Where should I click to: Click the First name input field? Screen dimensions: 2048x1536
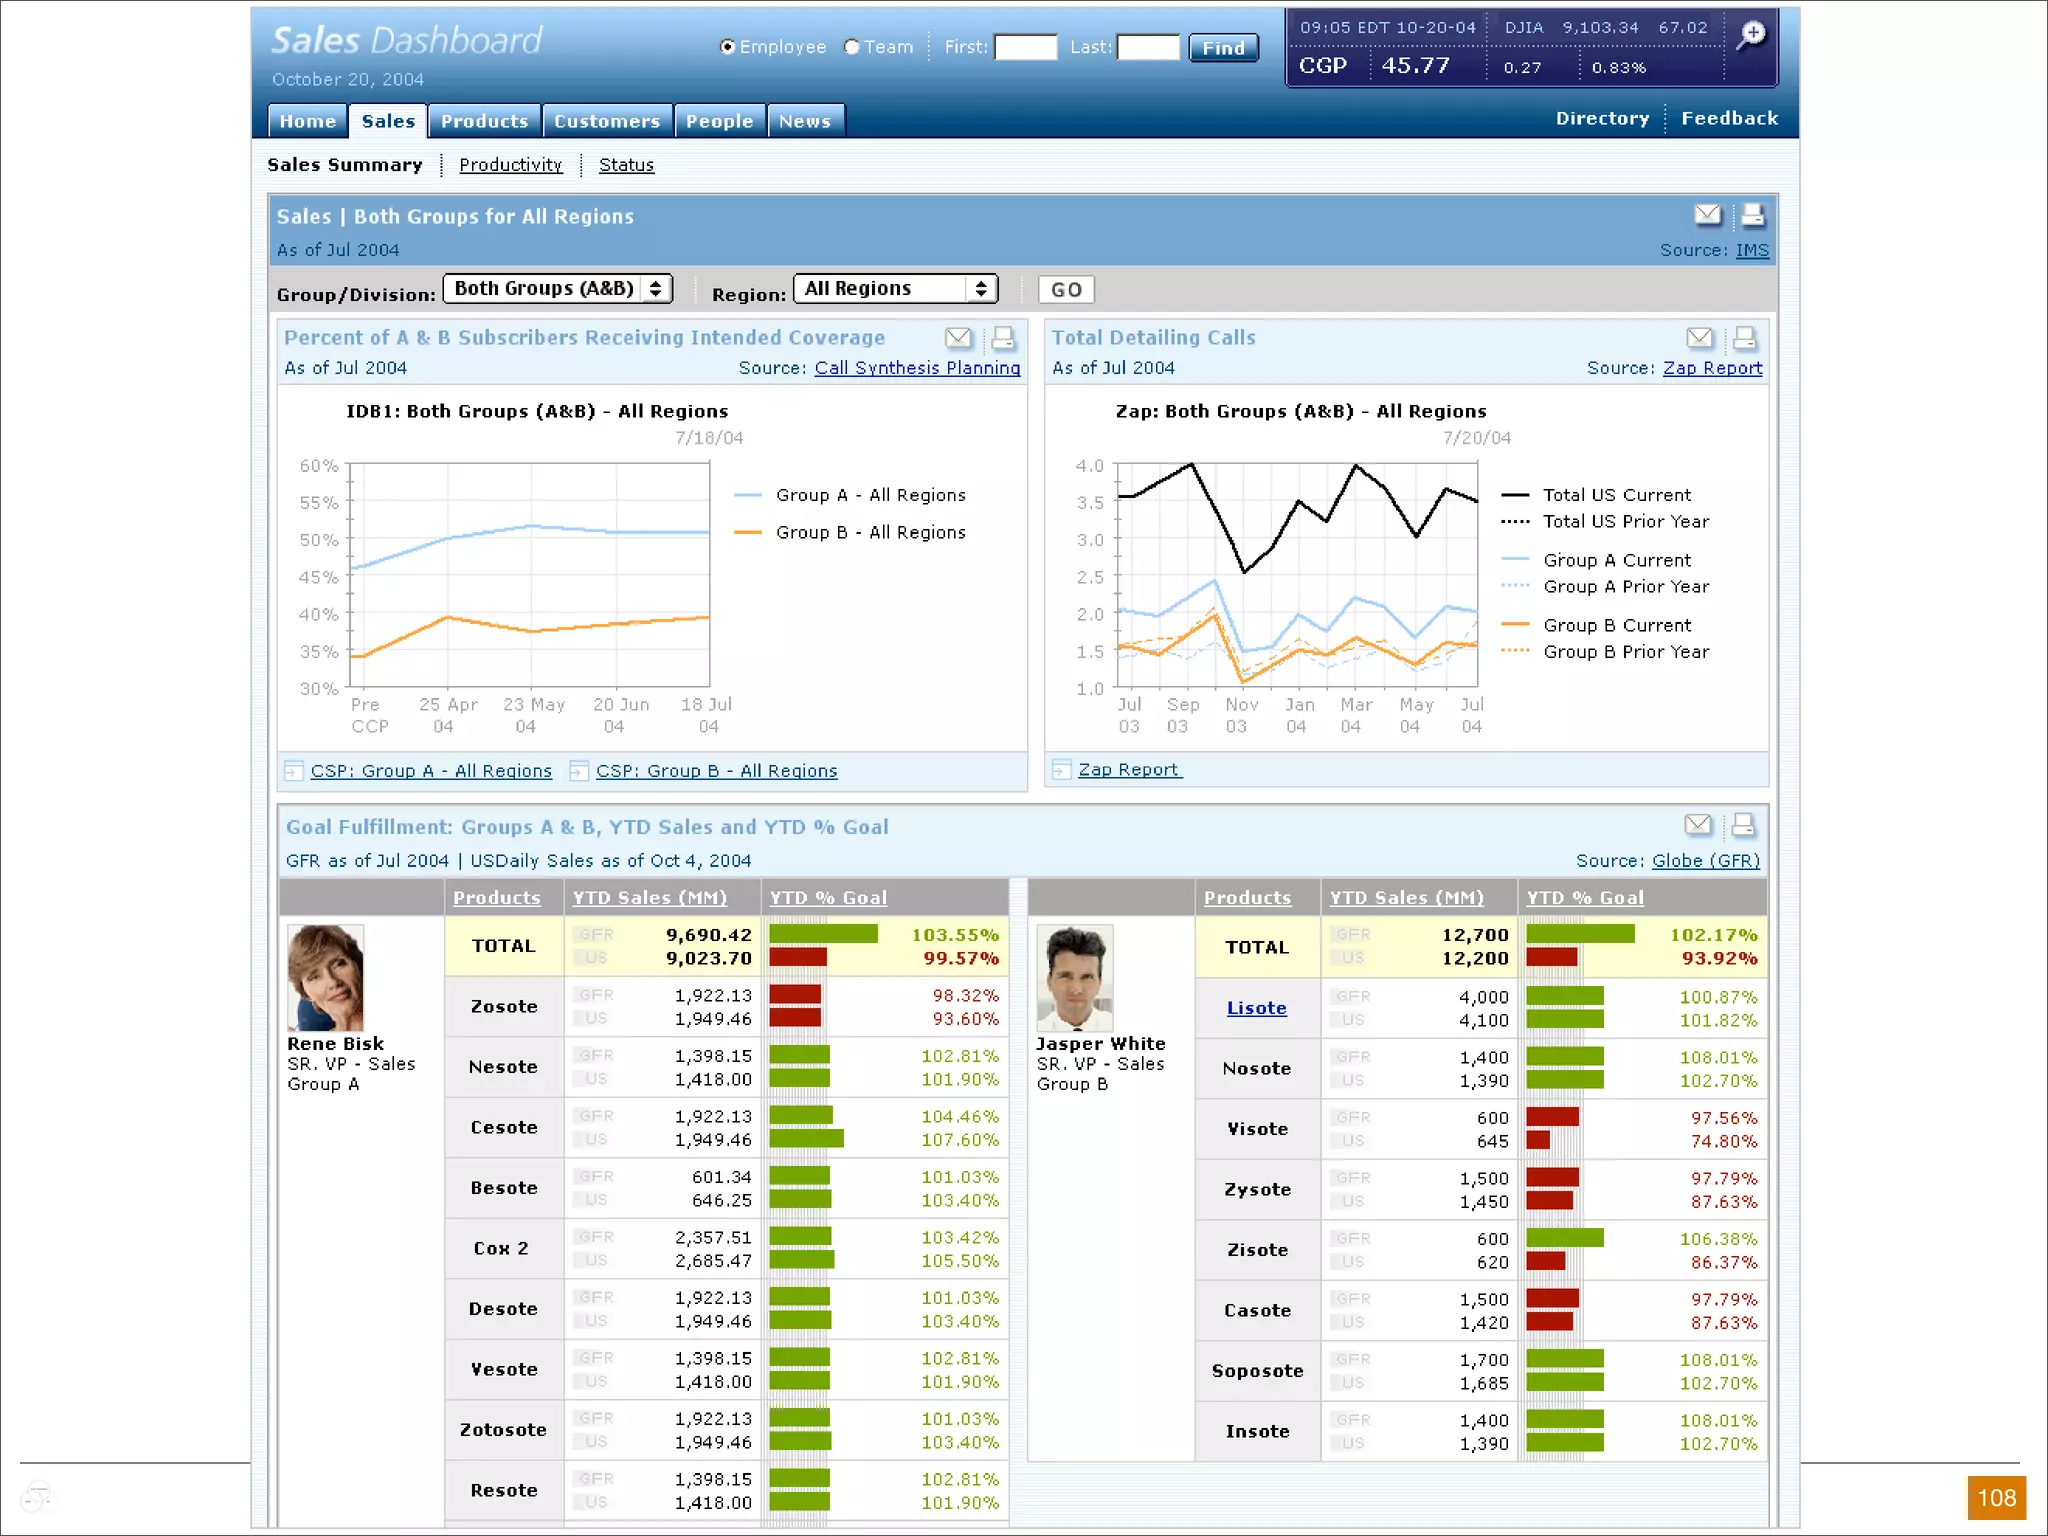point(1025,47)
